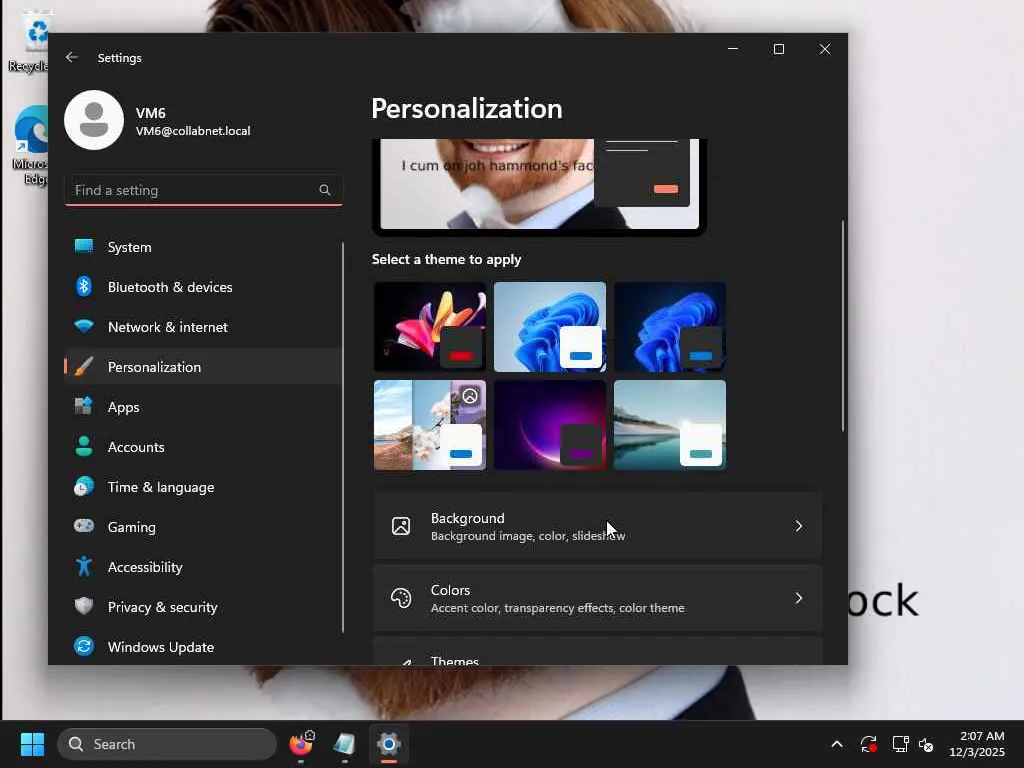Screen dimensions: 1024x768
Task: Click the Gaming controller icon
Action: coord(84,527)
